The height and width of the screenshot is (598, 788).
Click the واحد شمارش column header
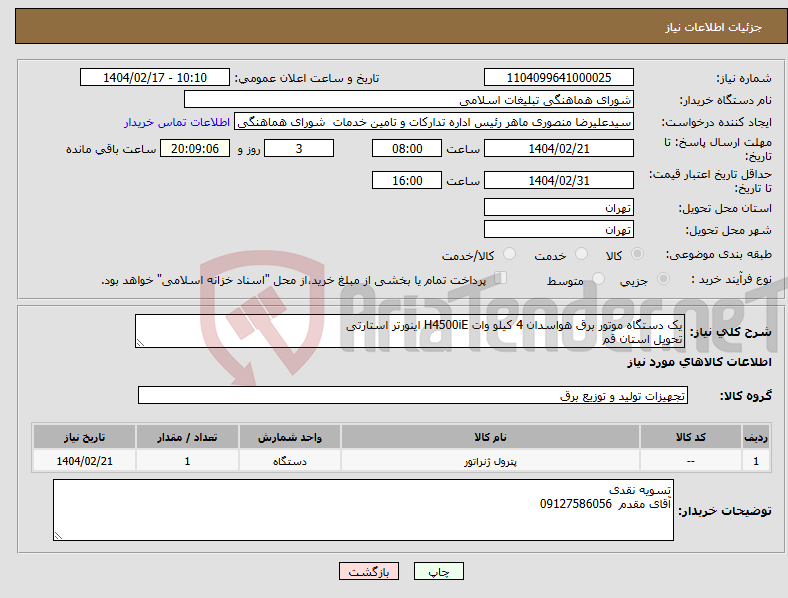[290, 437]
